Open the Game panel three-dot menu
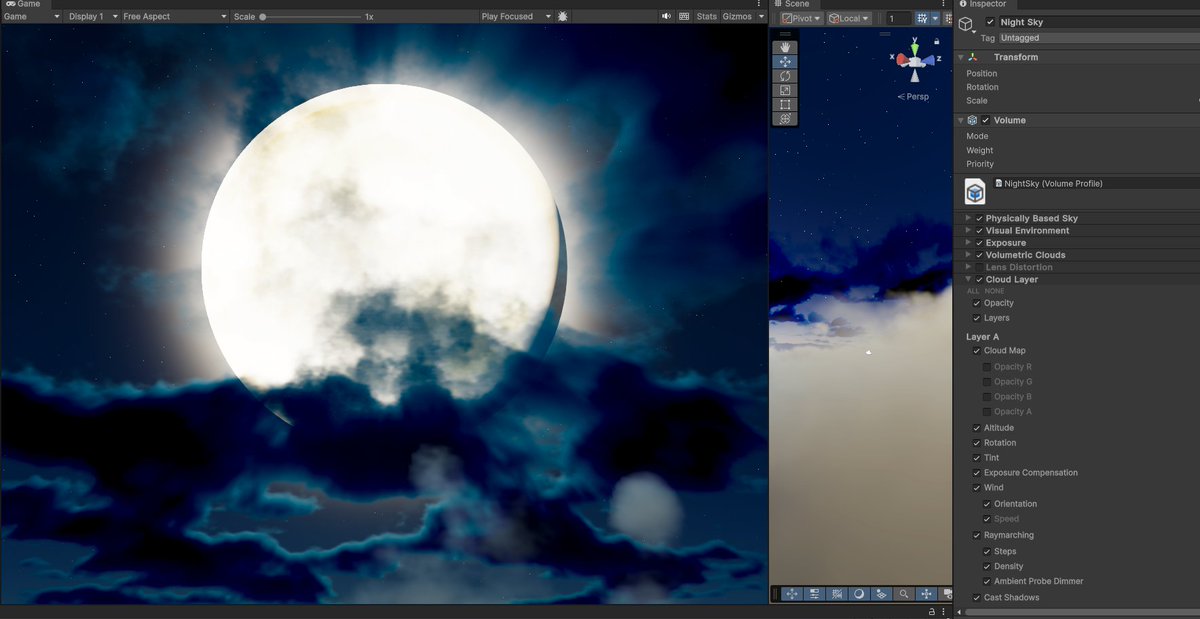The width and height of the screenshot is (1200, 619). click(760, 4)
